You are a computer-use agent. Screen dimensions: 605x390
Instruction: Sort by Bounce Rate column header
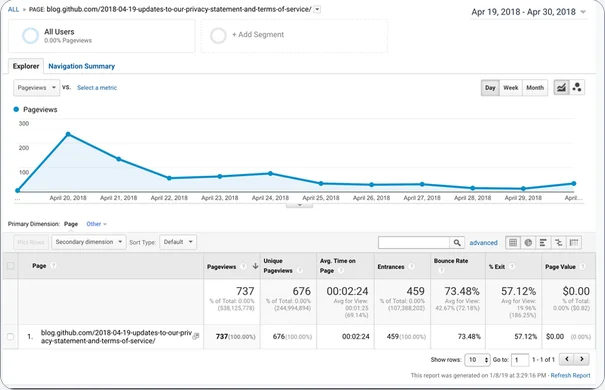click(x=451, y=261)
